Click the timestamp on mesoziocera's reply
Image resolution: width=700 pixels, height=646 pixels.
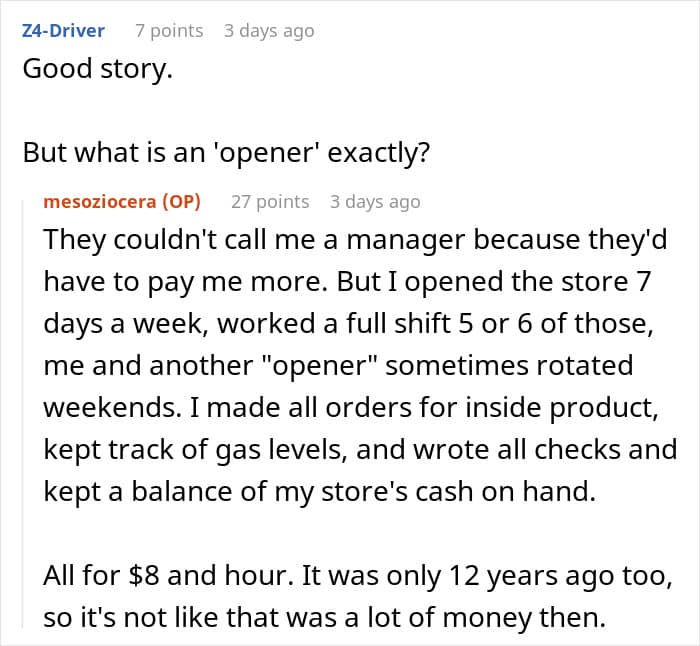[375, 201]
